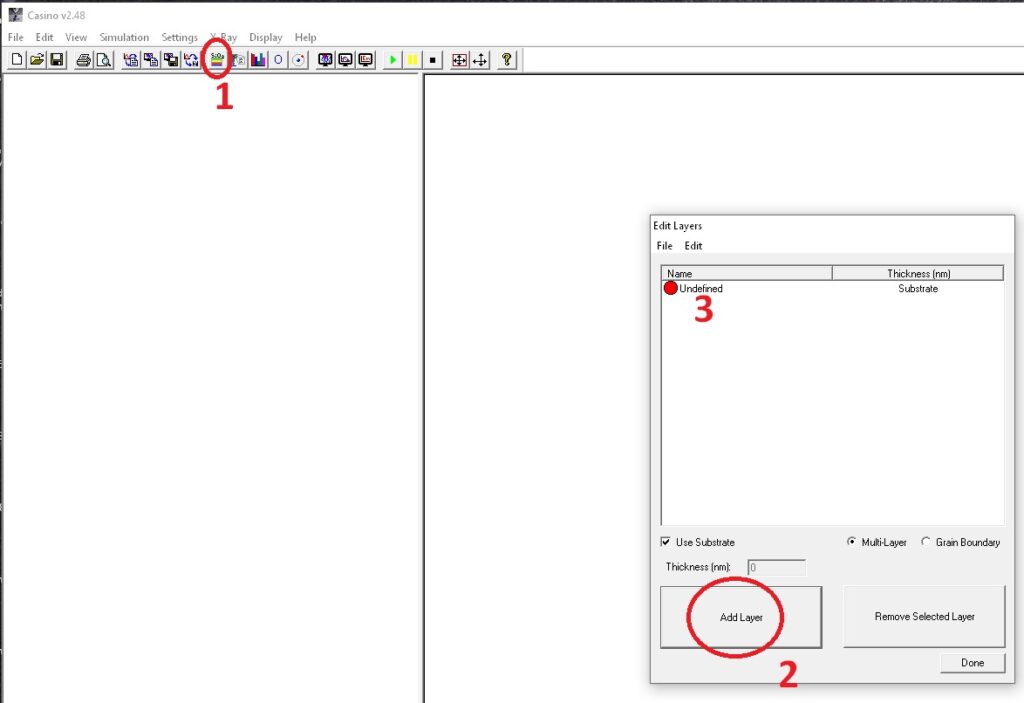The height and width of the screenshot is (703, 1024).
Task: Click the Thickness (nm) column header
Action: (918, 273)
